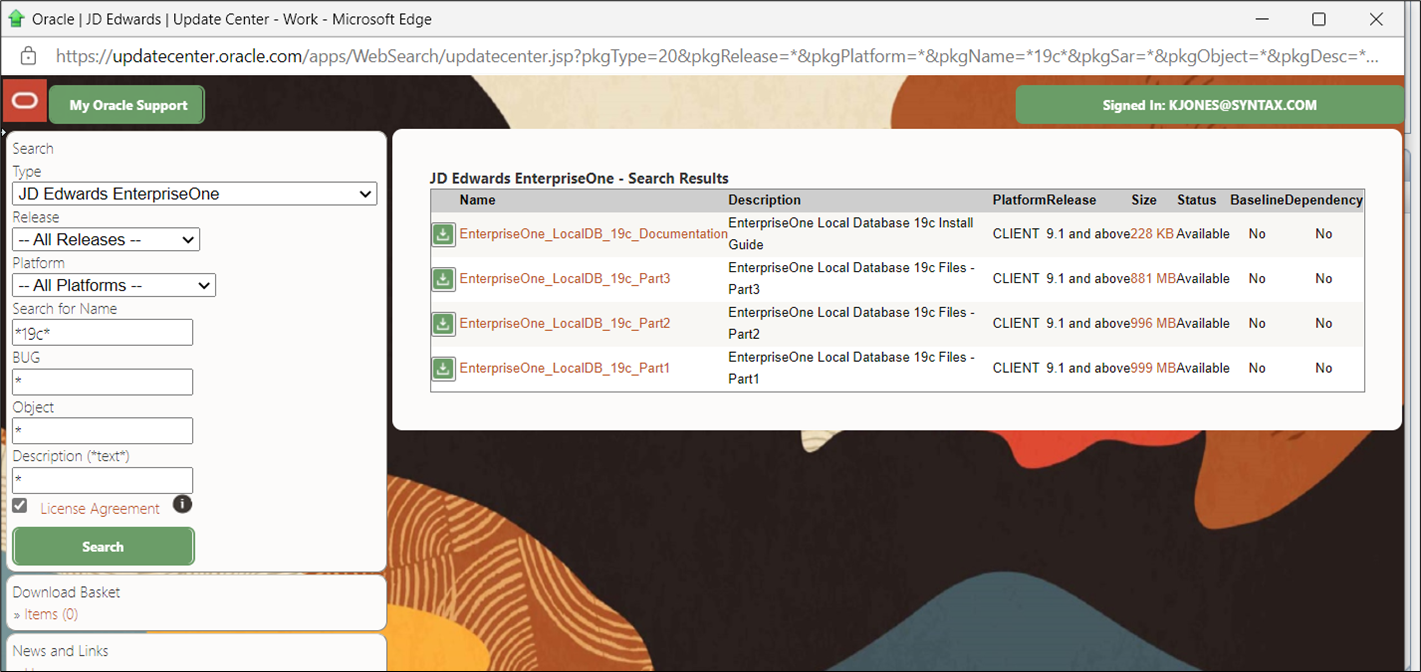This screenshot has height=672, width=1421.
Task: Click 'JD Edwards EnterpriseOne - Search Results' heading
Action: pyautogui.click(x=579, y=179)
